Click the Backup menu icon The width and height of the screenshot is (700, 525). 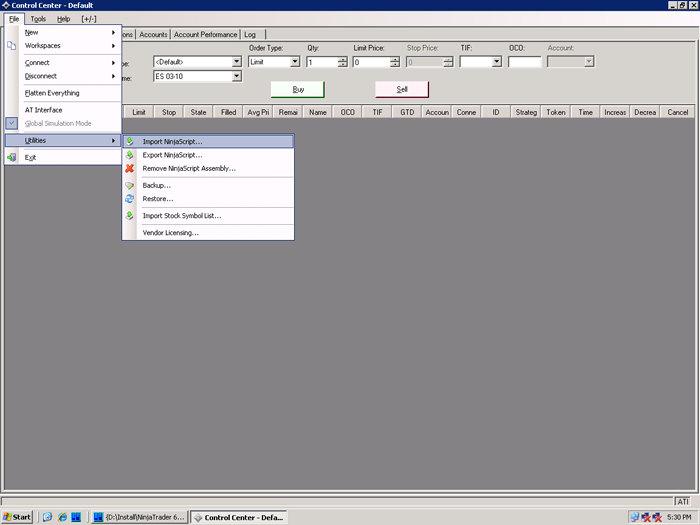tap(130, 186)
